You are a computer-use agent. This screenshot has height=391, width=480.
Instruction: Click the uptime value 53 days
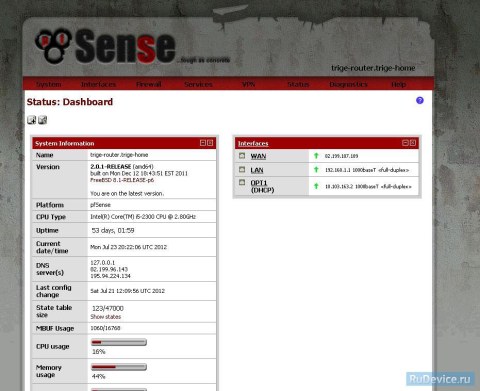[x=113, y=230]
